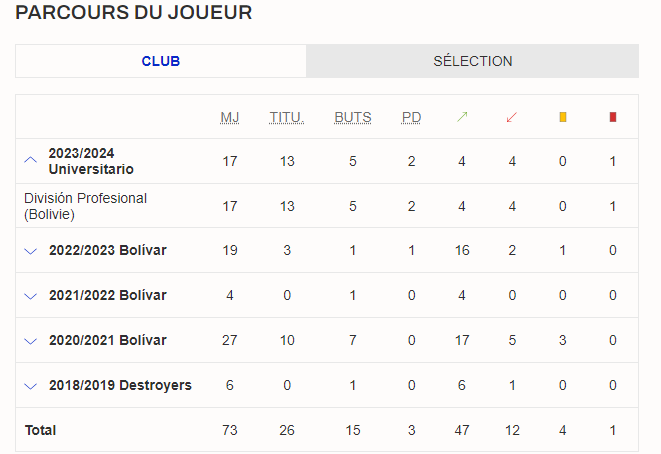Click the Total row label
661x454 pixels.
[x=40, y=430]
